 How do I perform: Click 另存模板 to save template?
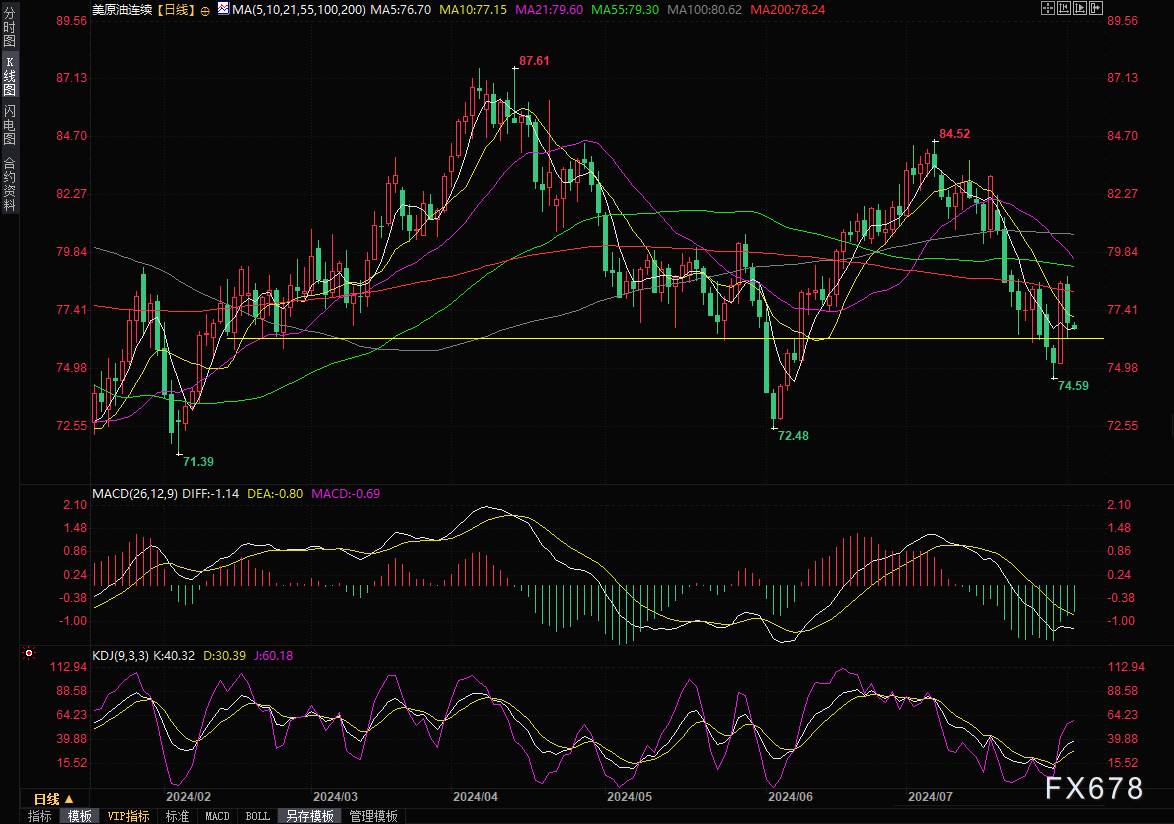click(x=310, y=816)
